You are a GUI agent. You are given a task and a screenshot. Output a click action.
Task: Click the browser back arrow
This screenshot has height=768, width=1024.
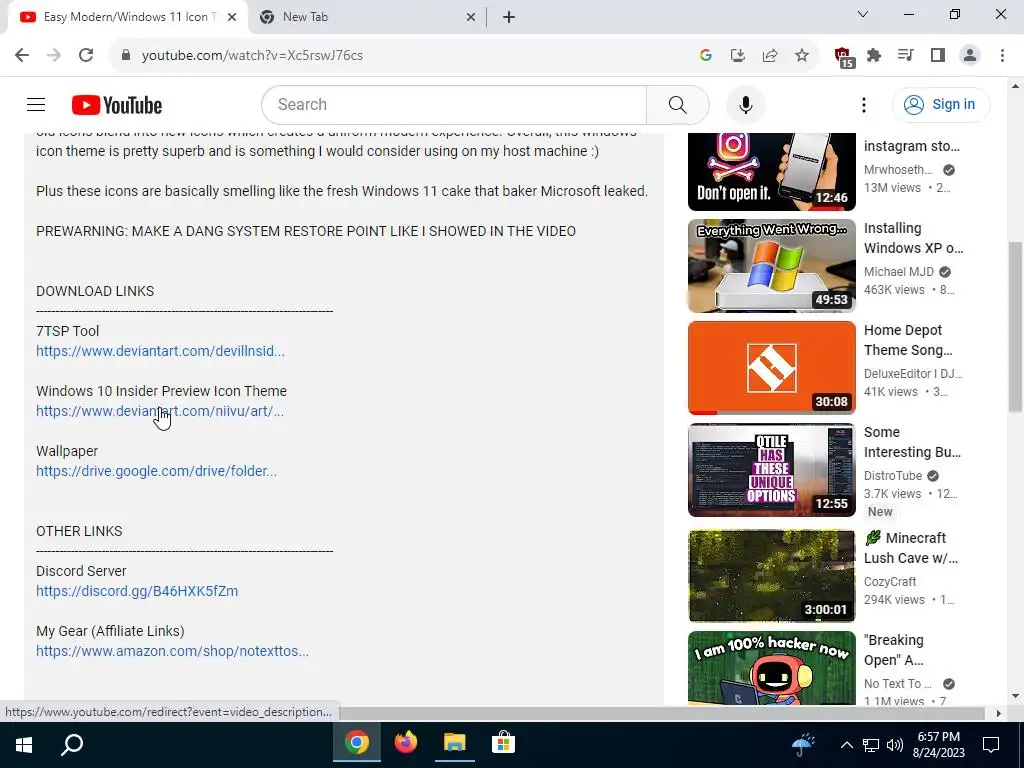tap(22, 55)
